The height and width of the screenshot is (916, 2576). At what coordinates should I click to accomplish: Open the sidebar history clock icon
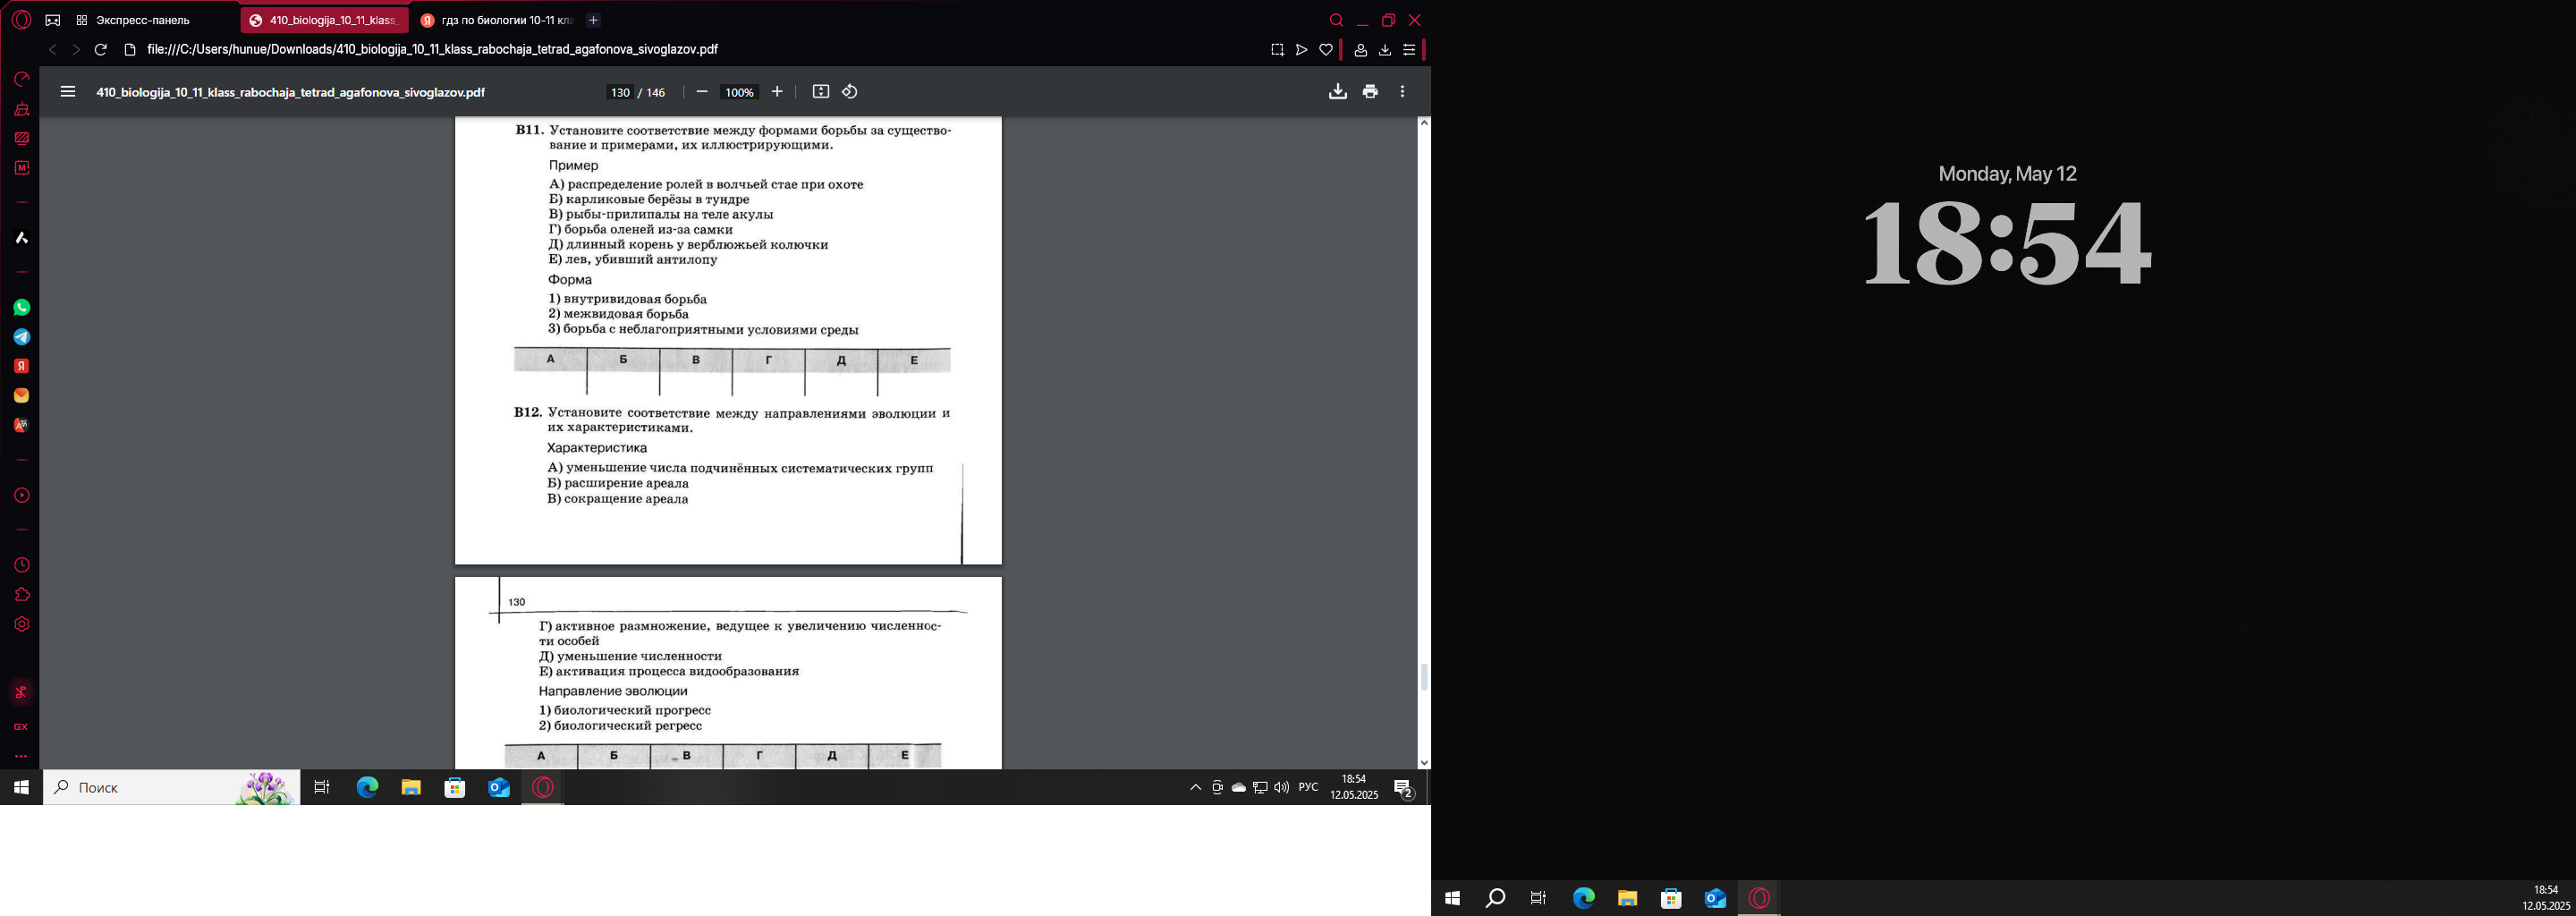tap(21, 566)
